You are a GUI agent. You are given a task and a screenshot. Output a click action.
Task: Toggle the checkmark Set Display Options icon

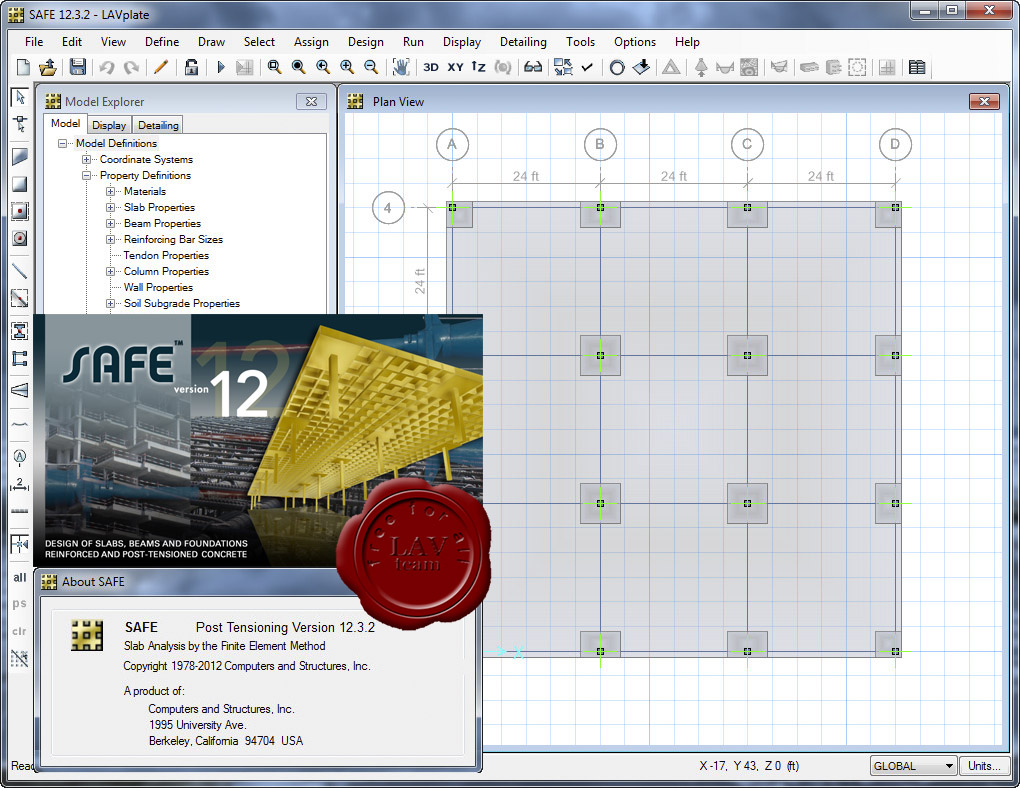[587, 67]
